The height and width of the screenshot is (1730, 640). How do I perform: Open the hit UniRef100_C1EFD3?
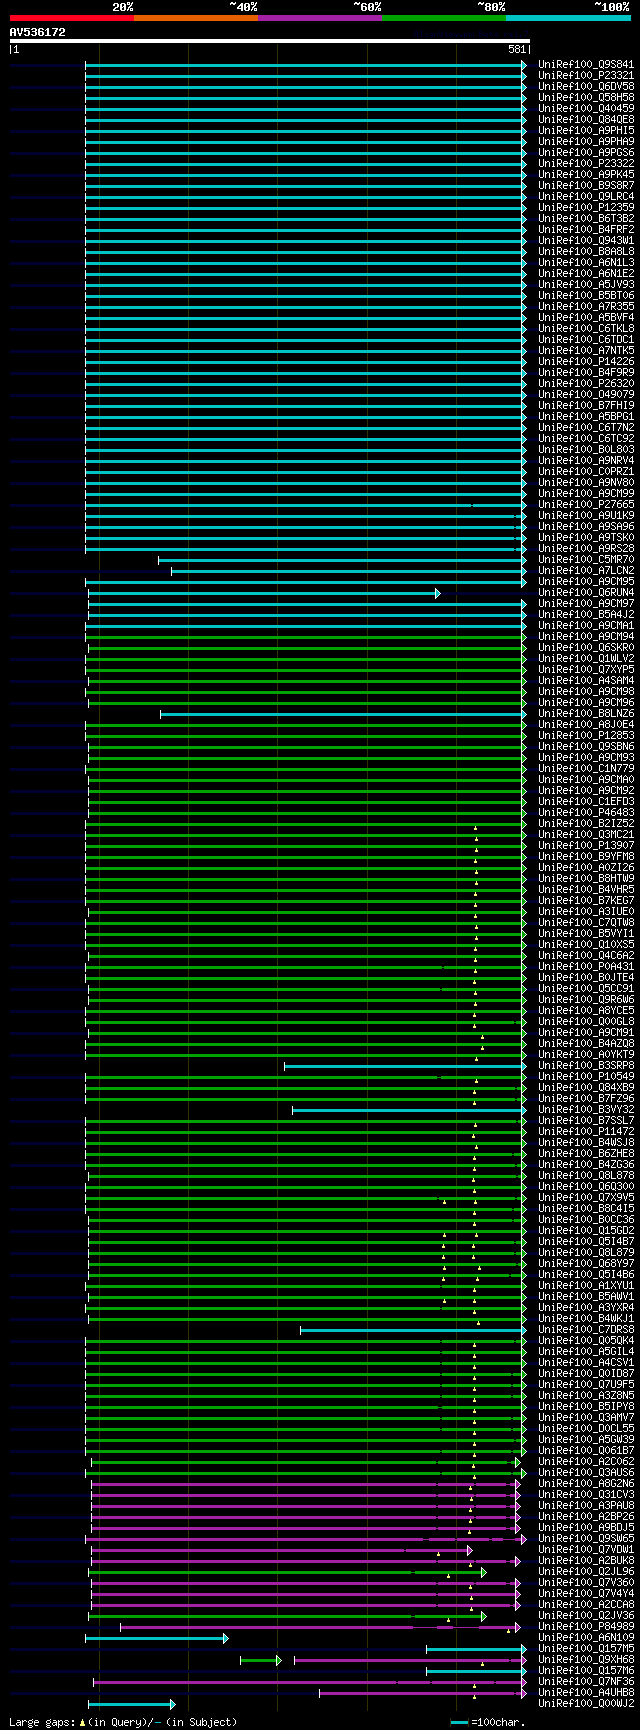point(586,801)
